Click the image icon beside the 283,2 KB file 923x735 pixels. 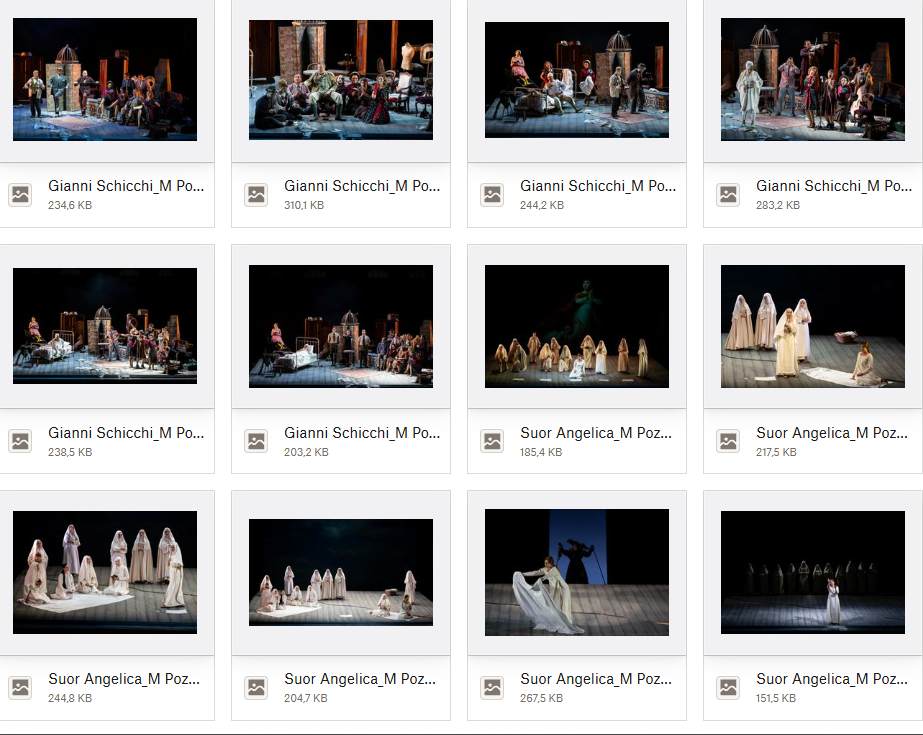click(x=728, y=194)
